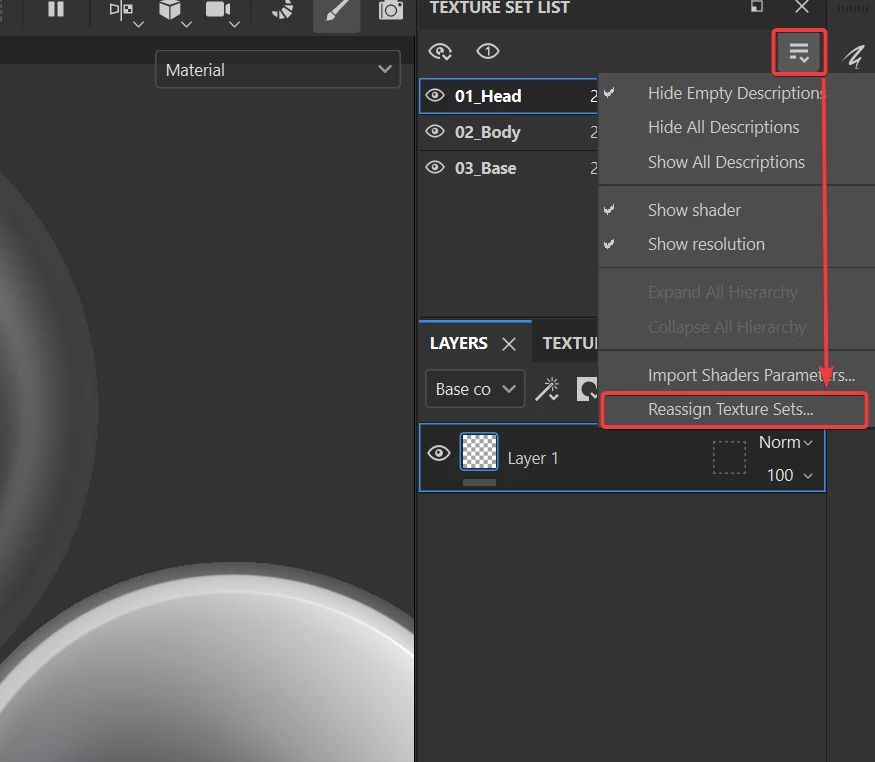
Task: Open the layer opacity 100 dropdown
Action: click(x=789, y=475)
